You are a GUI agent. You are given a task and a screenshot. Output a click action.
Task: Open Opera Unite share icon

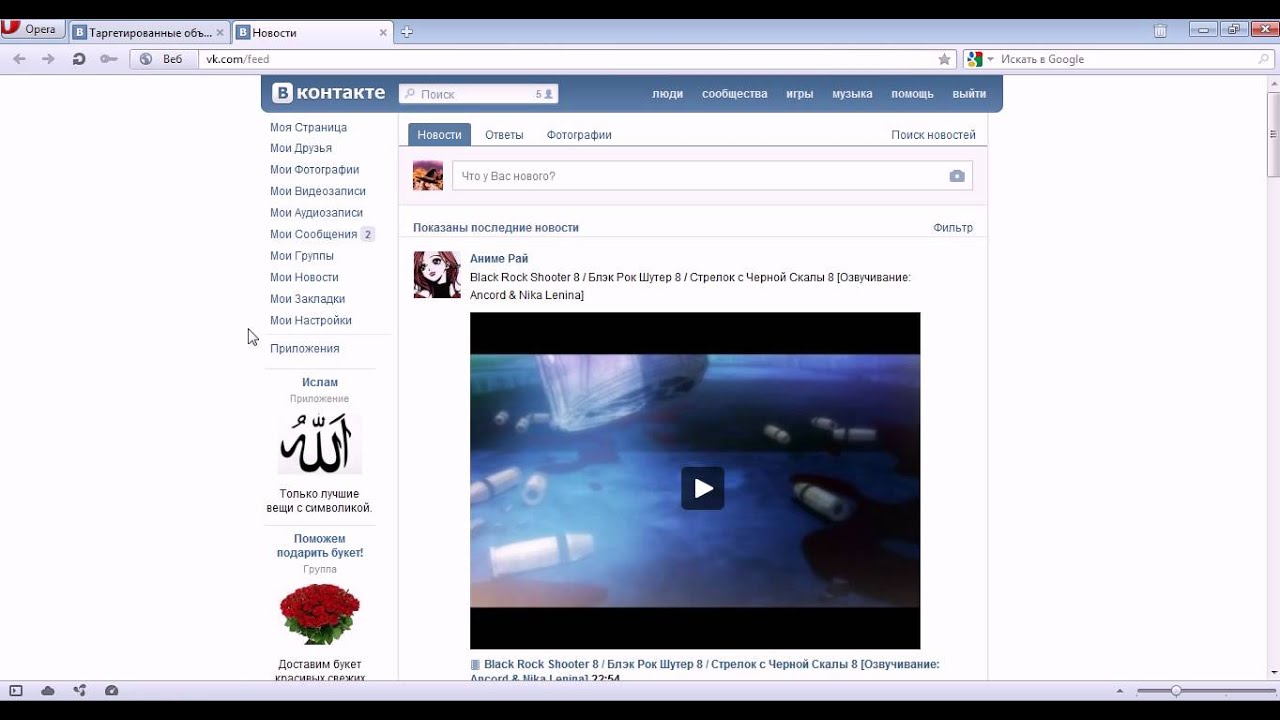(79, 690)
